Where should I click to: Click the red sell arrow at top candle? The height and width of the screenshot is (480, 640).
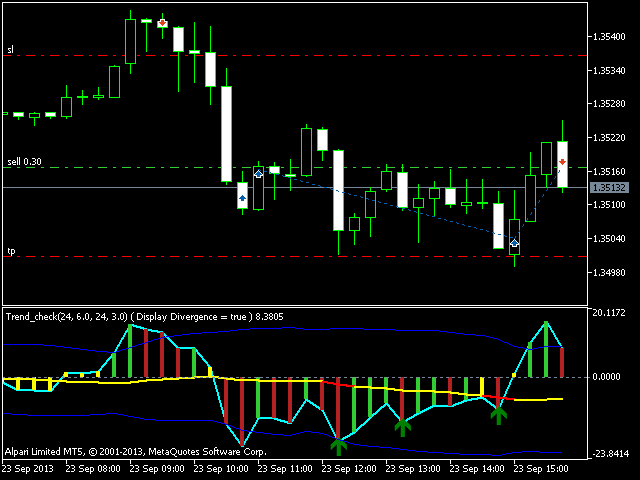[162, 23]
